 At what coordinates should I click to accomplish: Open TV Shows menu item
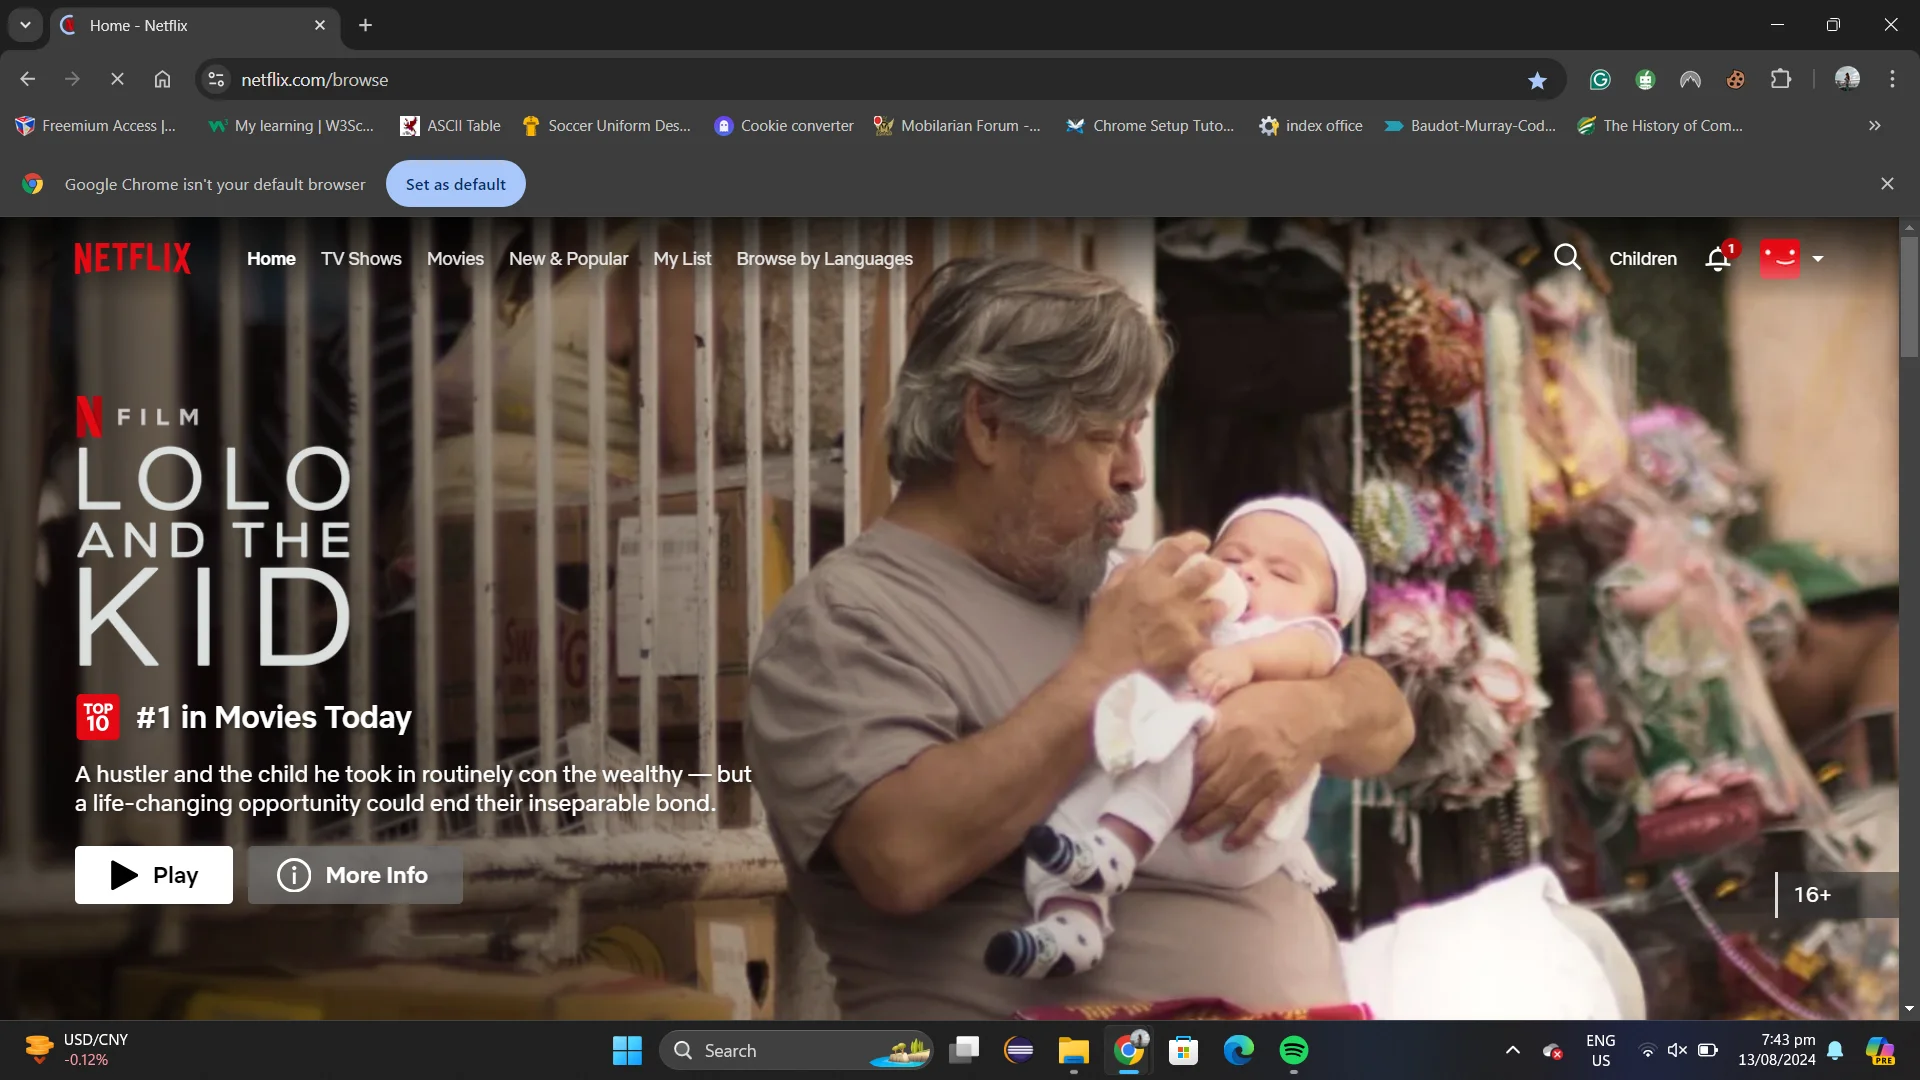[x=361, y=259]
